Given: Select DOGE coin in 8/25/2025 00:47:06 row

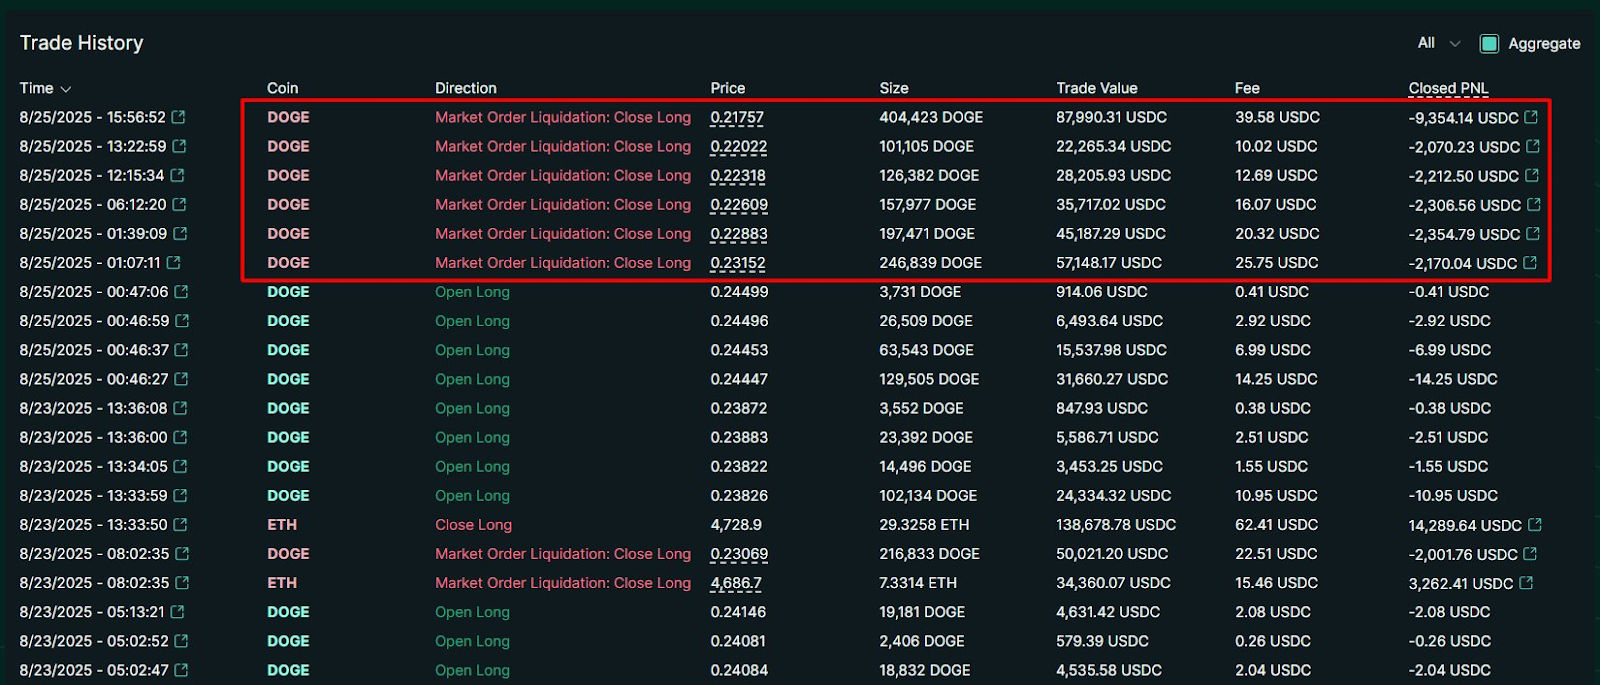Looking at the screenshot, I should [x=288, y=292].
